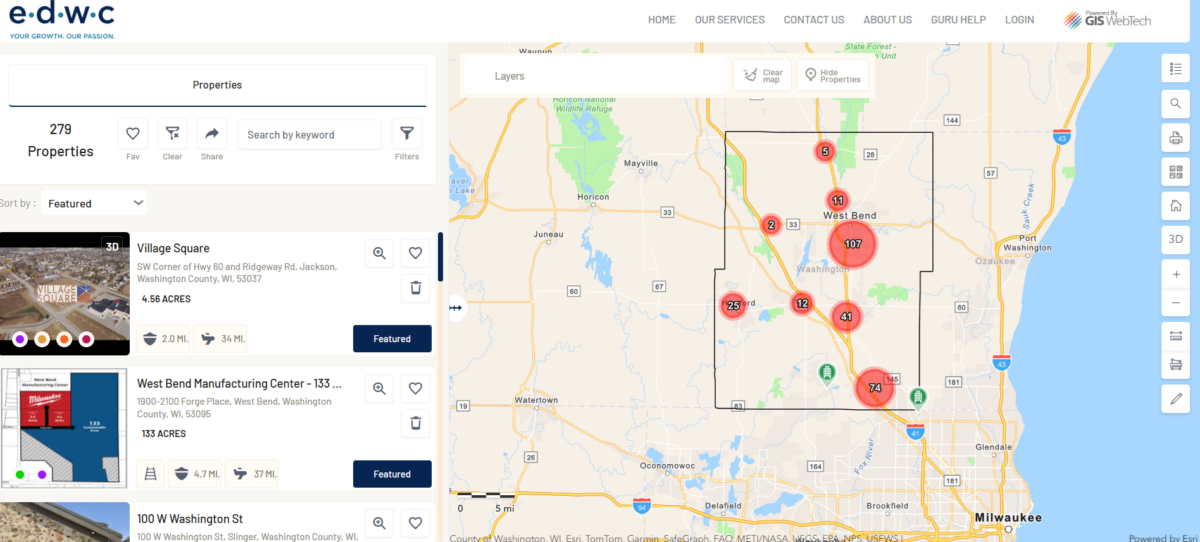The width and height of the screenshot is (1200, 542).
Task: Open the Sort by Featured dropdown
Action: pyautogui.click(x=95, y=203)
